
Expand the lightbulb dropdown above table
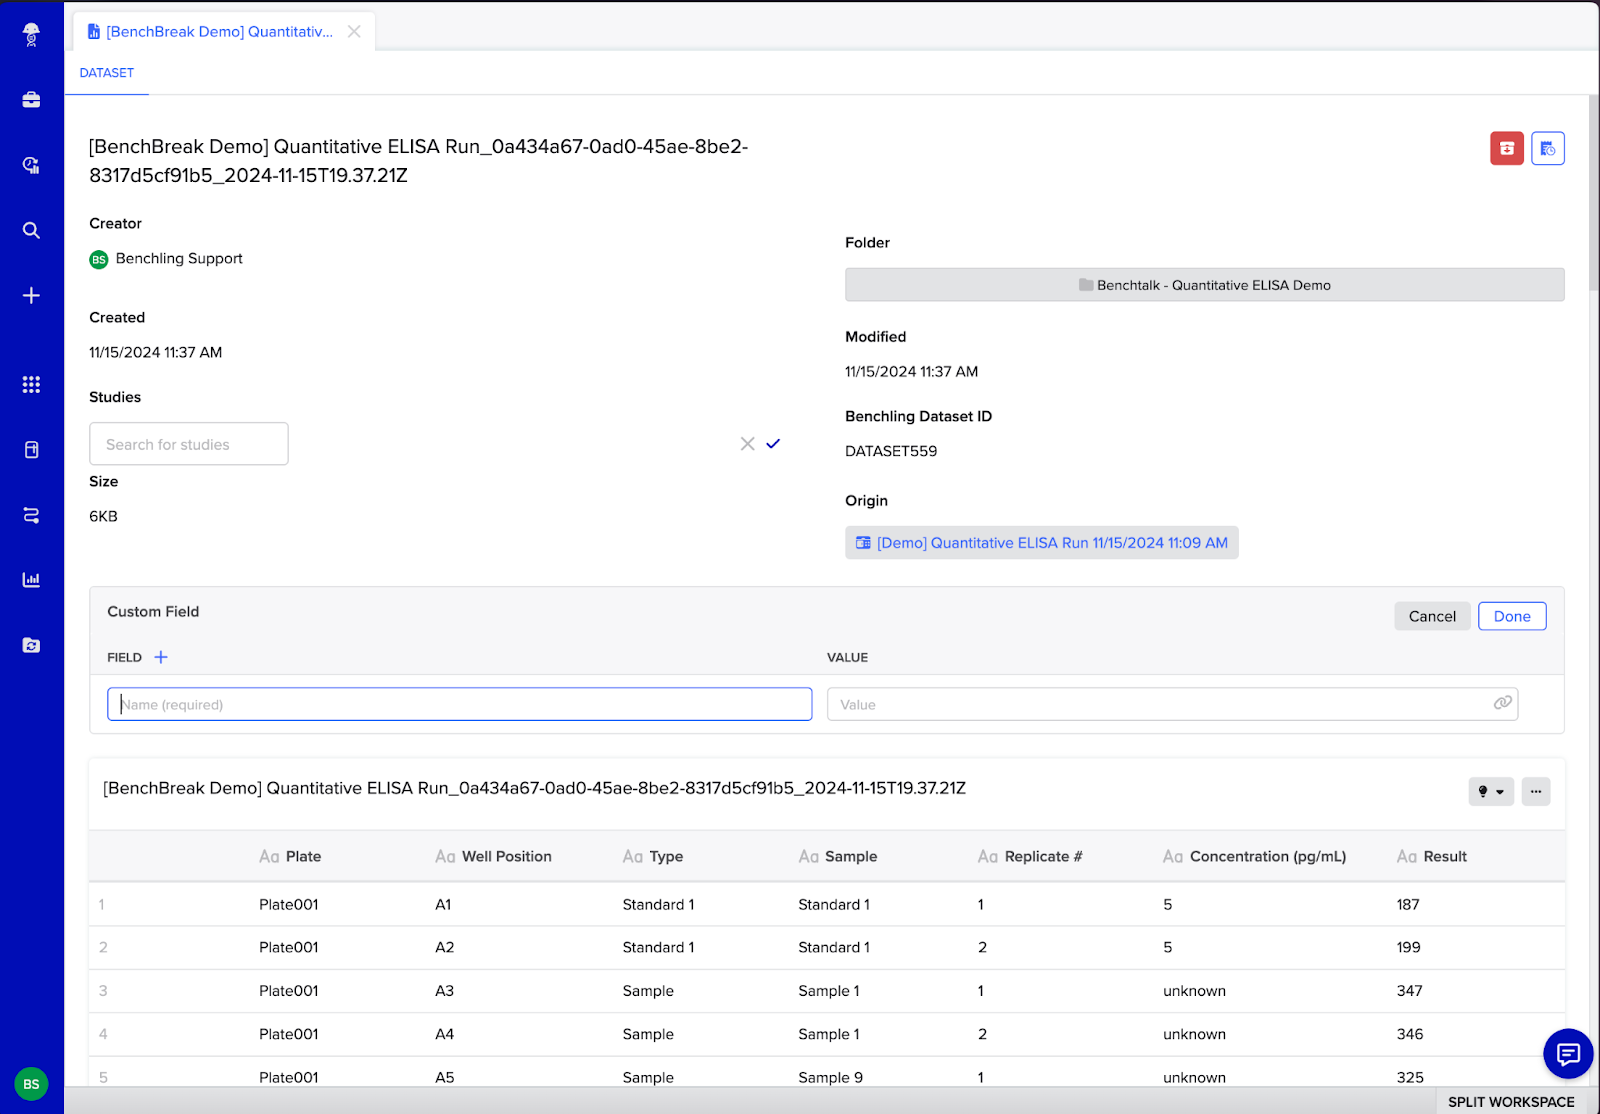(x=1490, y=791)
